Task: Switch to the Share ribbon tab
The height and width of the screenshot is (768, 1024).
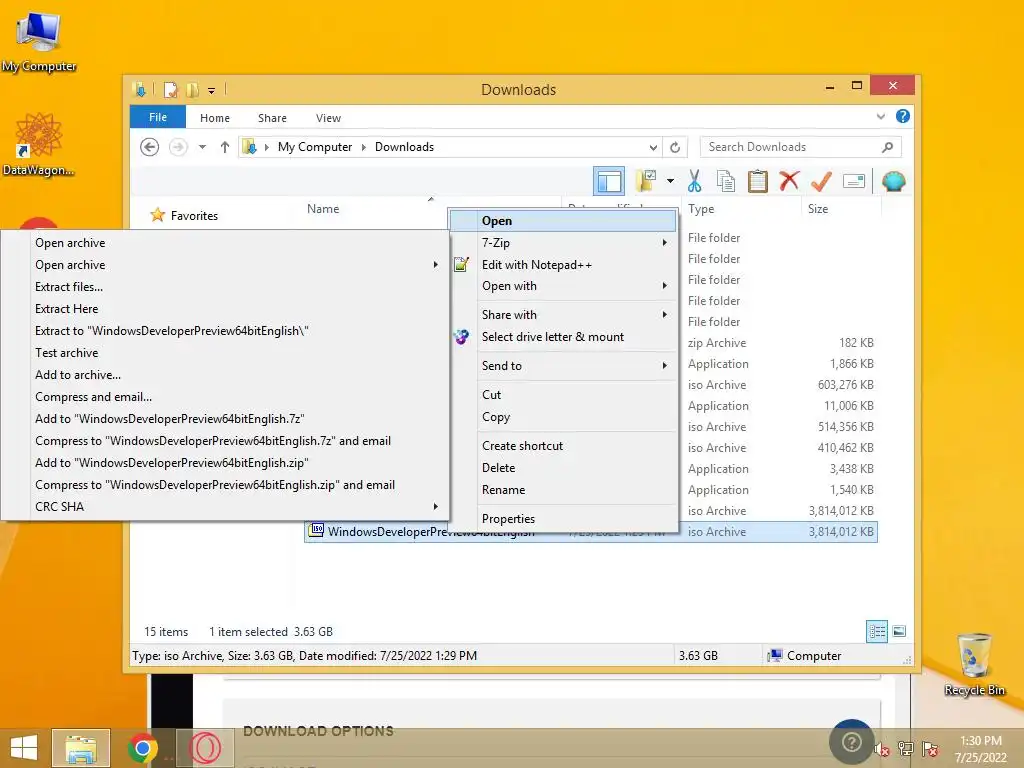Action: 272,118
